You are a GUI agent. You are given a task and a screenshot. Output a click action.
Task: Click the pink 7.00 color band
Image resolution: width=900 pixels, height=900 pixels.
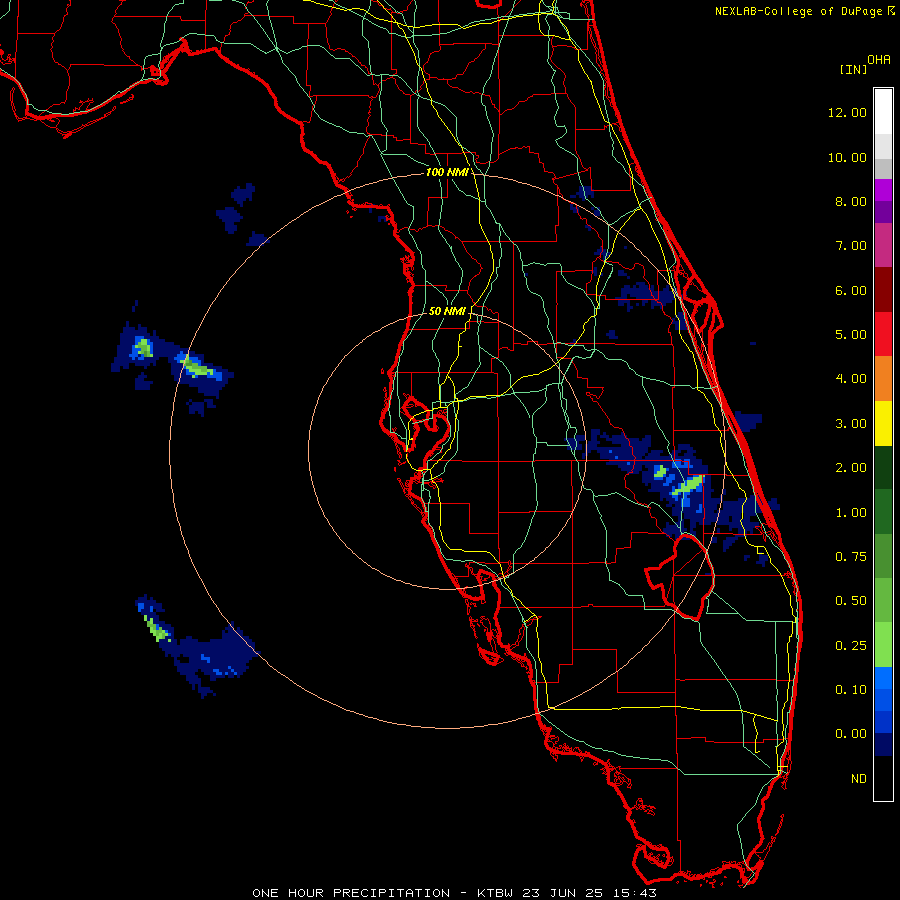point(883,245)
